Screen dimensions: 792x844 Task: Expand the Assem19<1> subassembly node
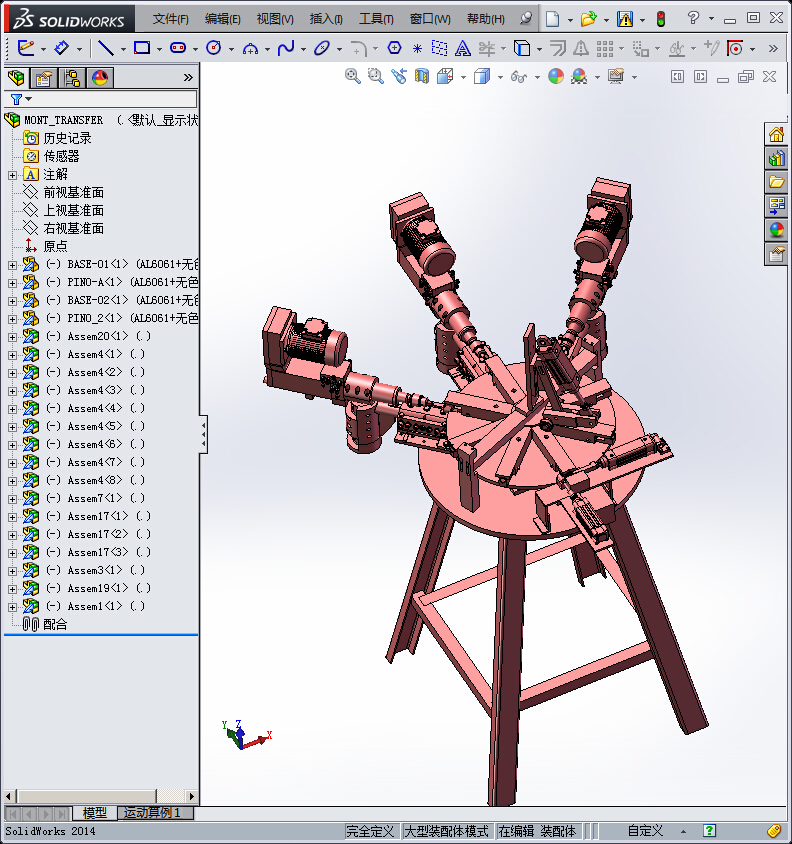coord(12,589)
